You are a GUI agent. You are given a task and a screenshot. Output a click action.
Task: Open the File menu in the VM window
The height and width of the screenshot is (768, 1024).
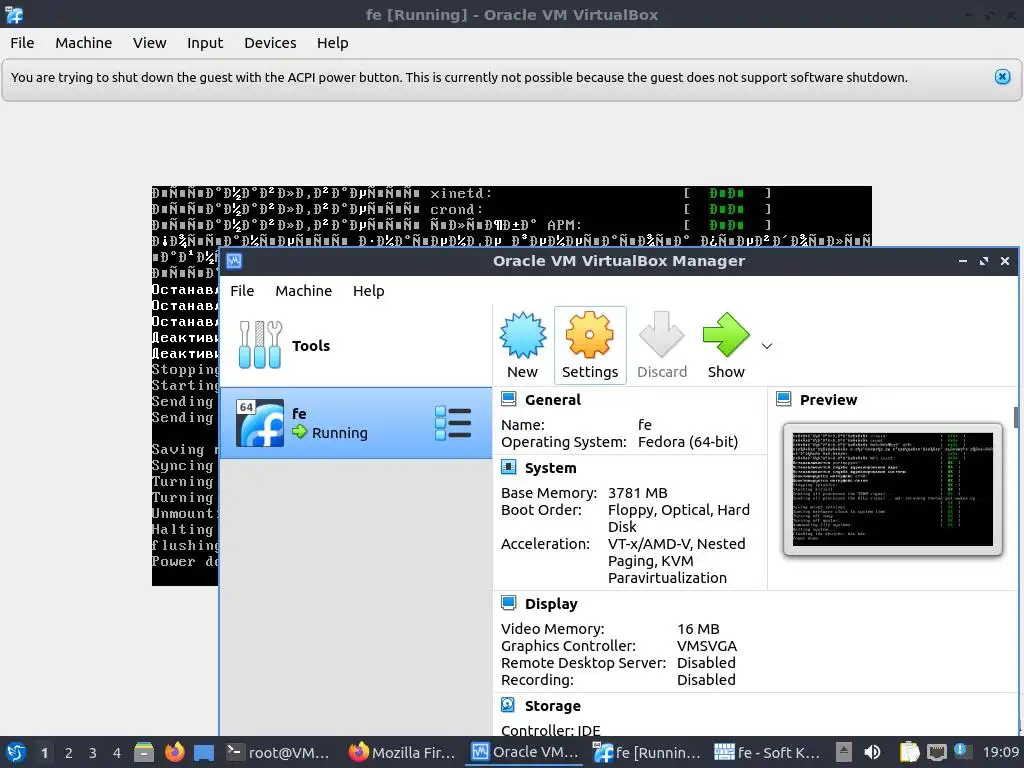coord(22,43)
